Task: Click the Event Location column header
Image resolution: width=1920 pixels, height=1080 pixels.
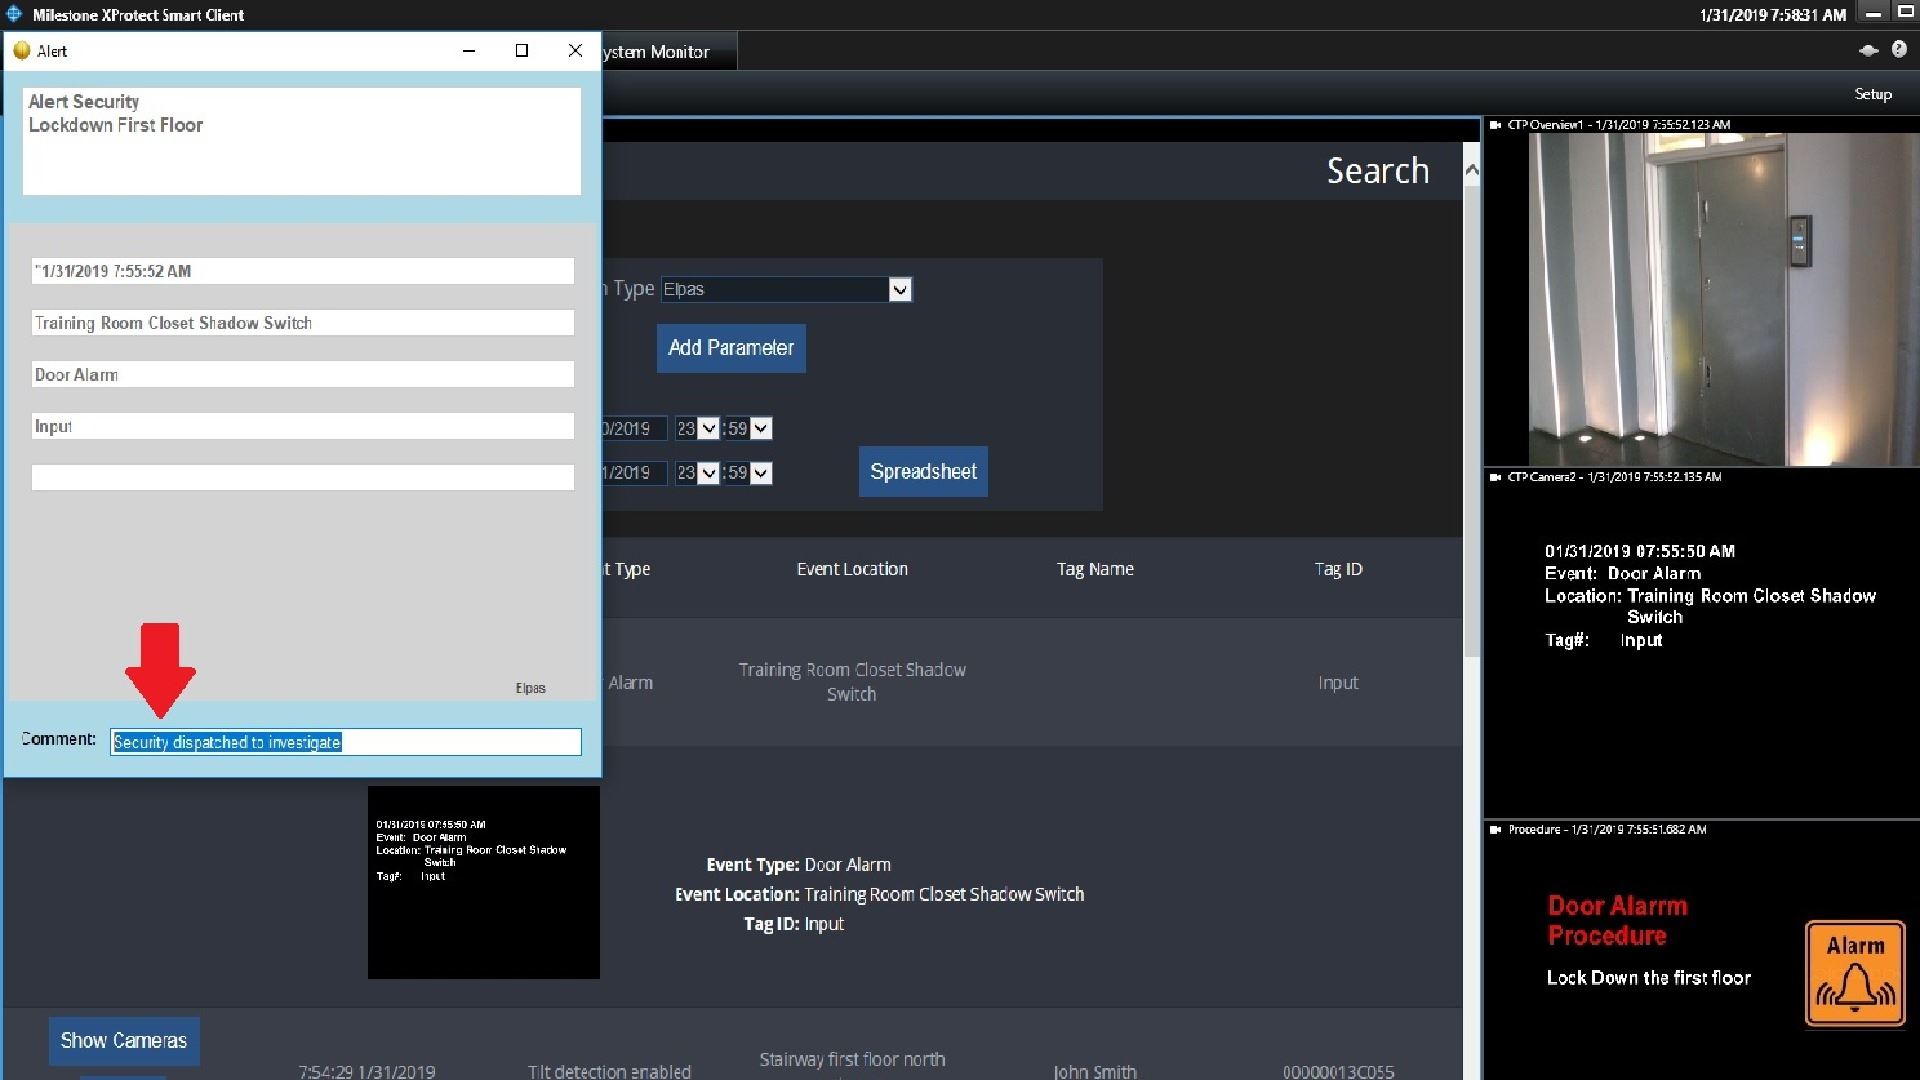Action: 852,569
